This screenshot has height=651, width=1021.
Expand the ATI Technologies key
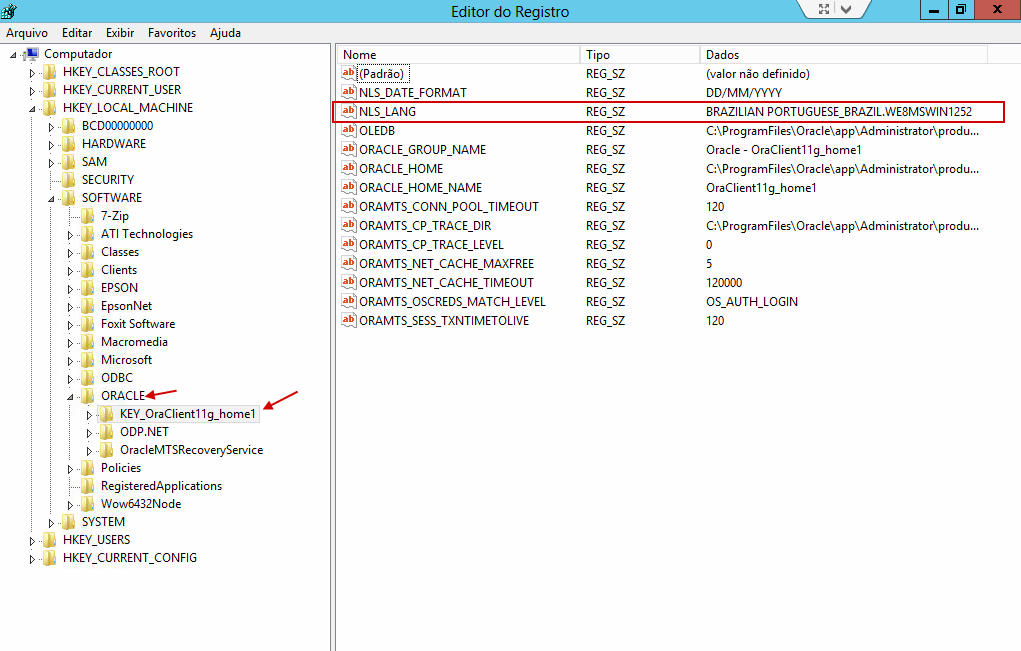70,234
